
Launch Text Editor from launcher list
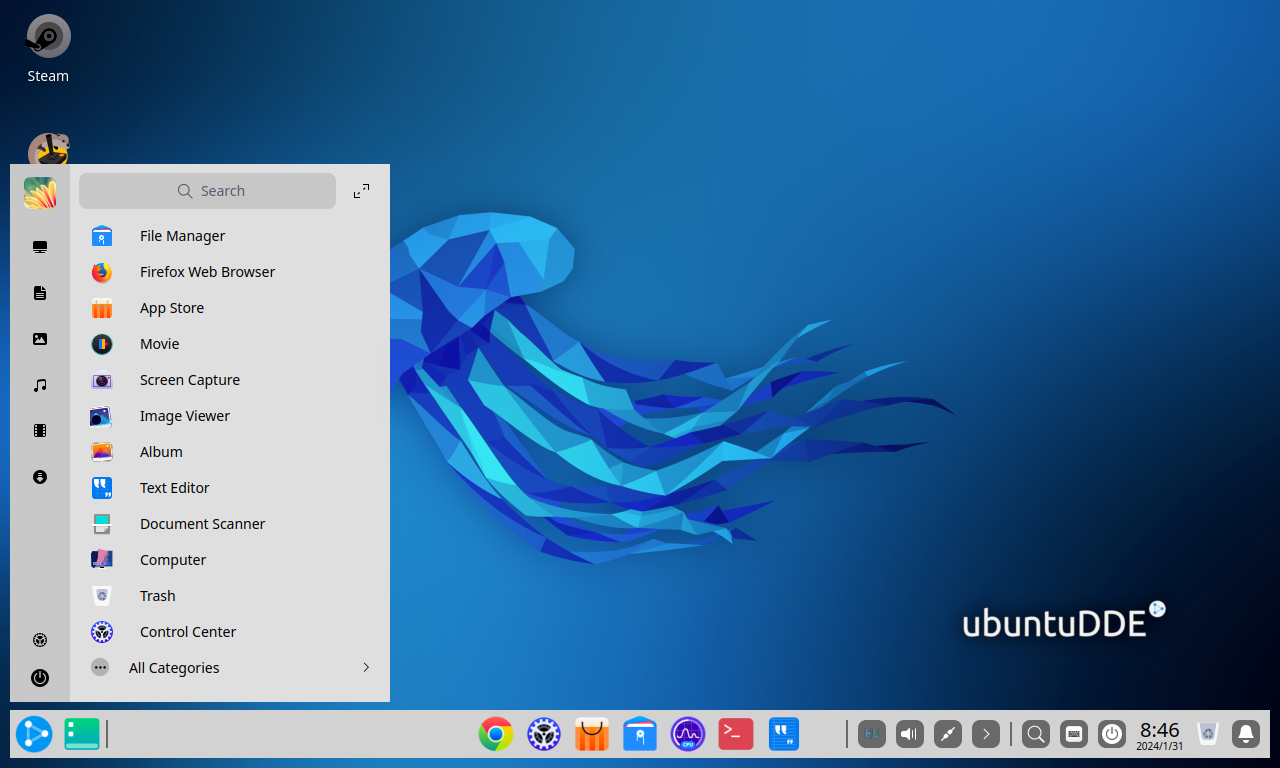(x=229, y=488)
